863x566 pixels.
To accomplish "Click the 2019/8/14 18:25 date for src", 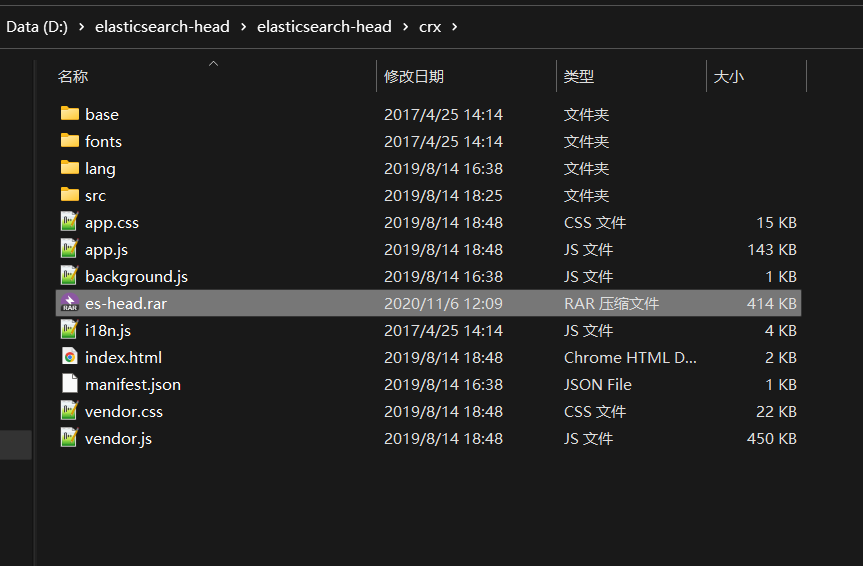I will point(443,195).
